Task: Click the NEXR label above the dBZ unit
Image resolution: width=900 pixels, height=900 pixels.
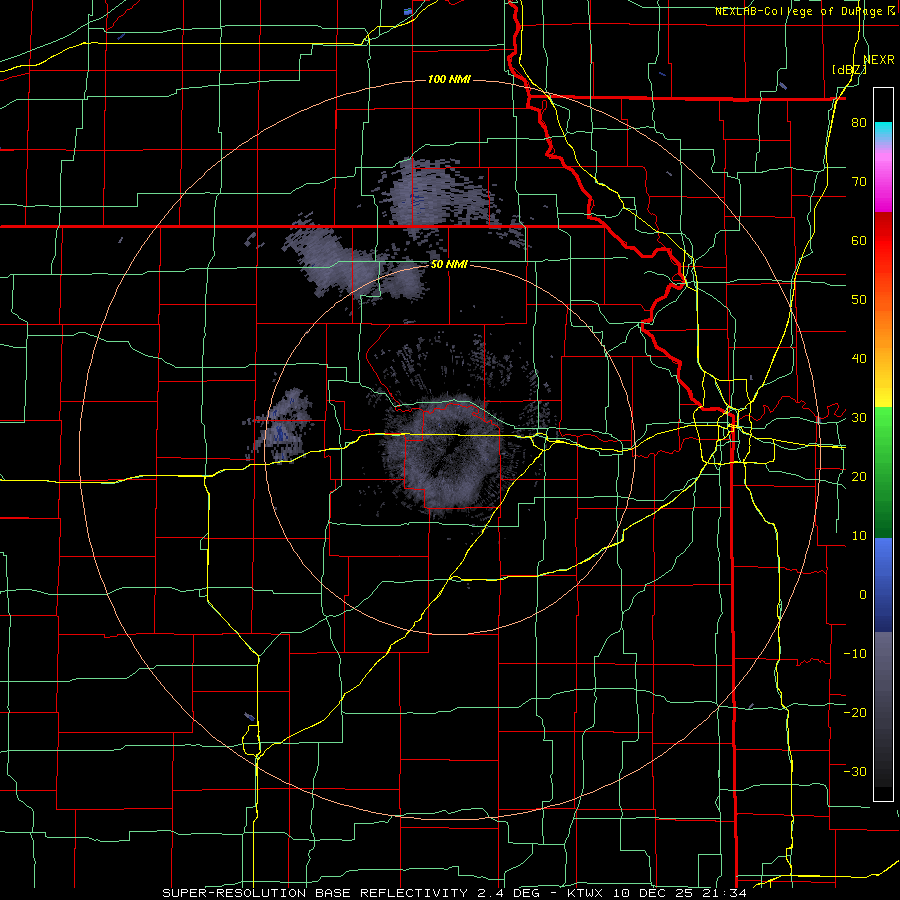Action: [x=878, y=60]
